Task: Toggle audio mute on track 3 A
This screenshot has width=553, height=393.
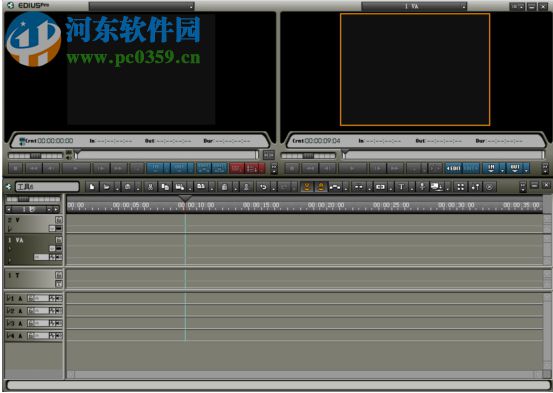Action: coord(59,323)
